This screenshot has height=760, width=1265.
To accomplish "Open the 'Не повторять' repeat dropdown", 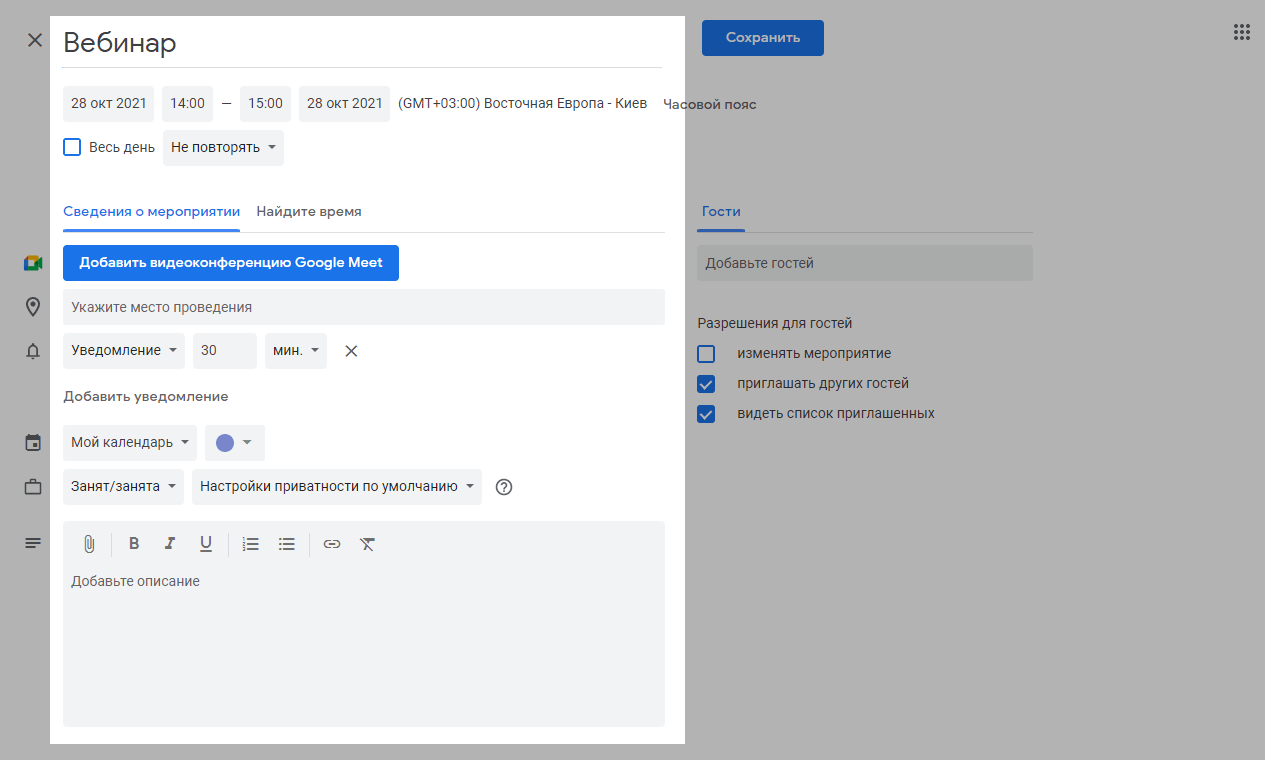I will (x=223, y=148).
